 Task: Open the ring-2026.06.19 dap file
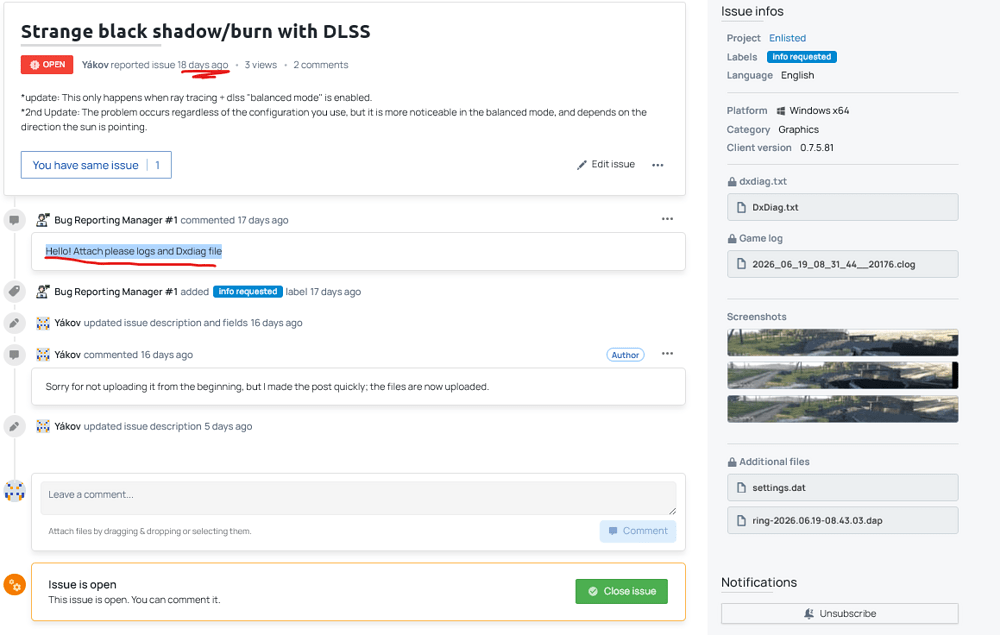[x=842, y=520]
